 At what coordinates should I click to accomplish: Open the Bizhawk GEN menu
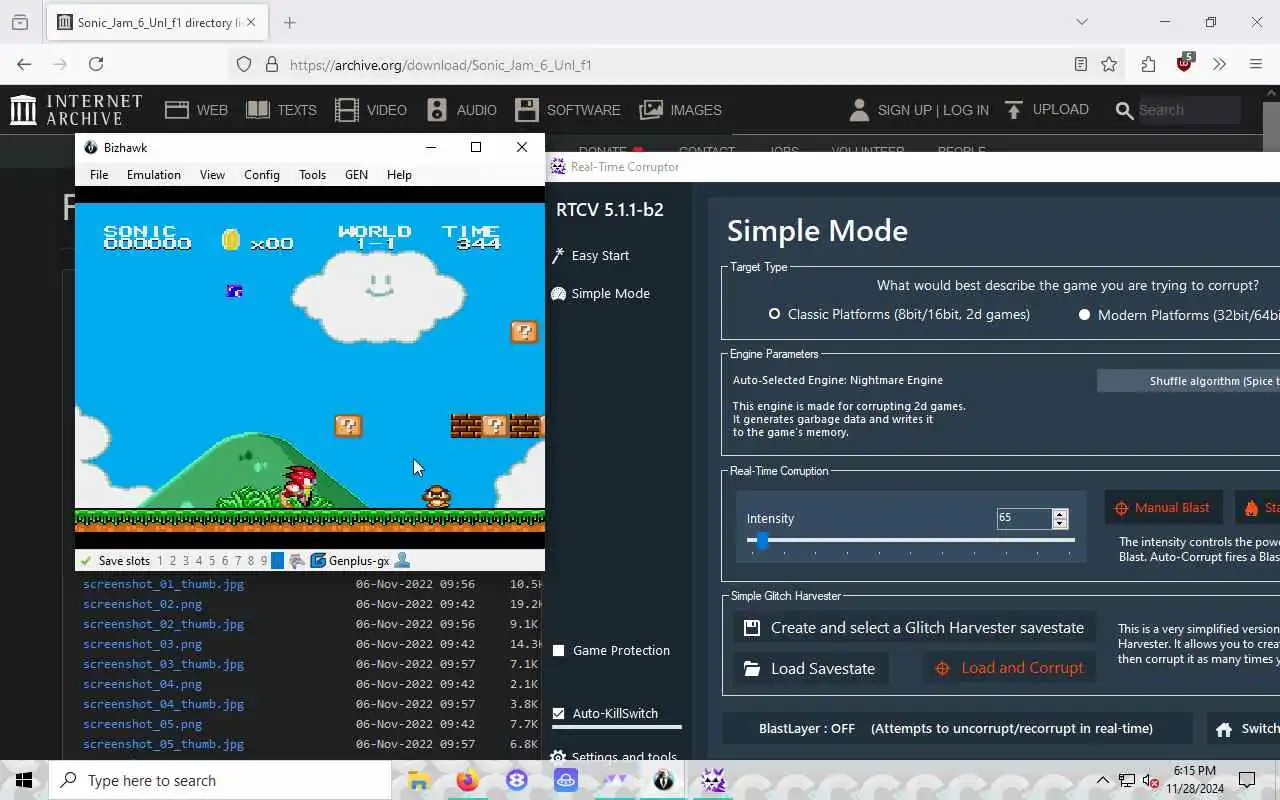(x=356, y=174)
